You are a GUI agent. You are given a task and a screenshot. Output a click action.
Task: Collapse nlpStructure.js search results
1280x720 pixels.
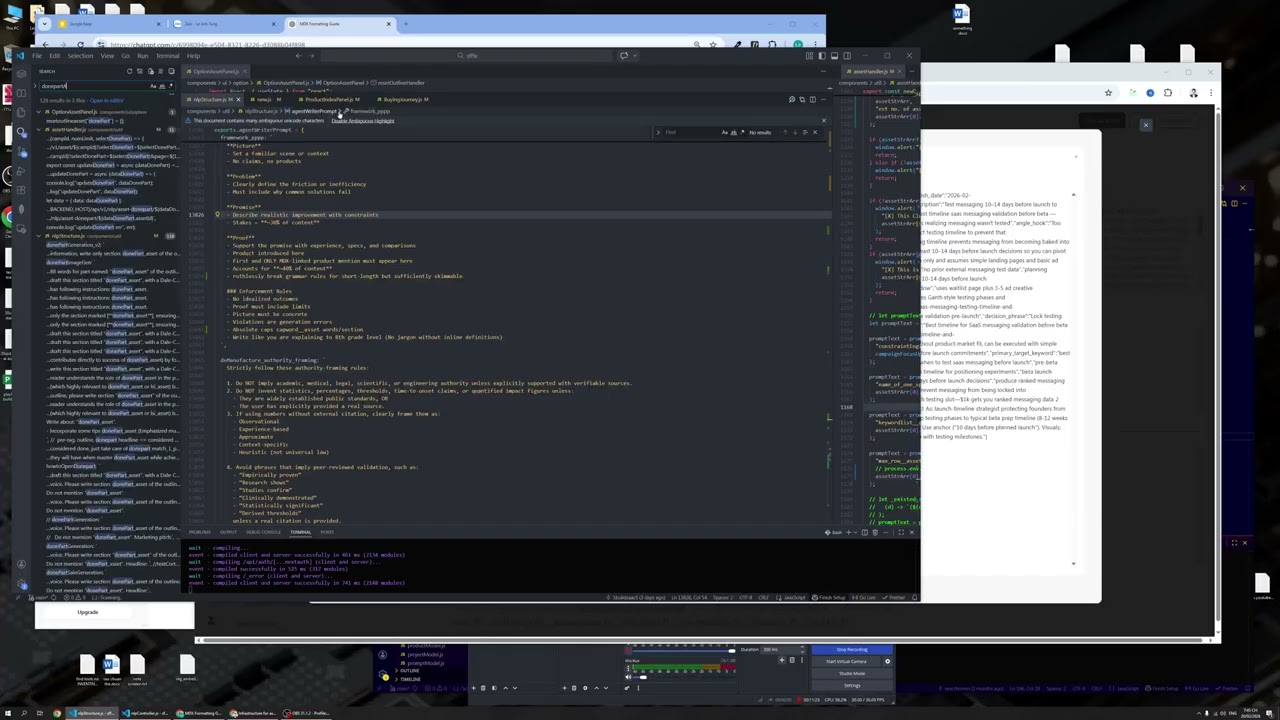tap(39, 236)
